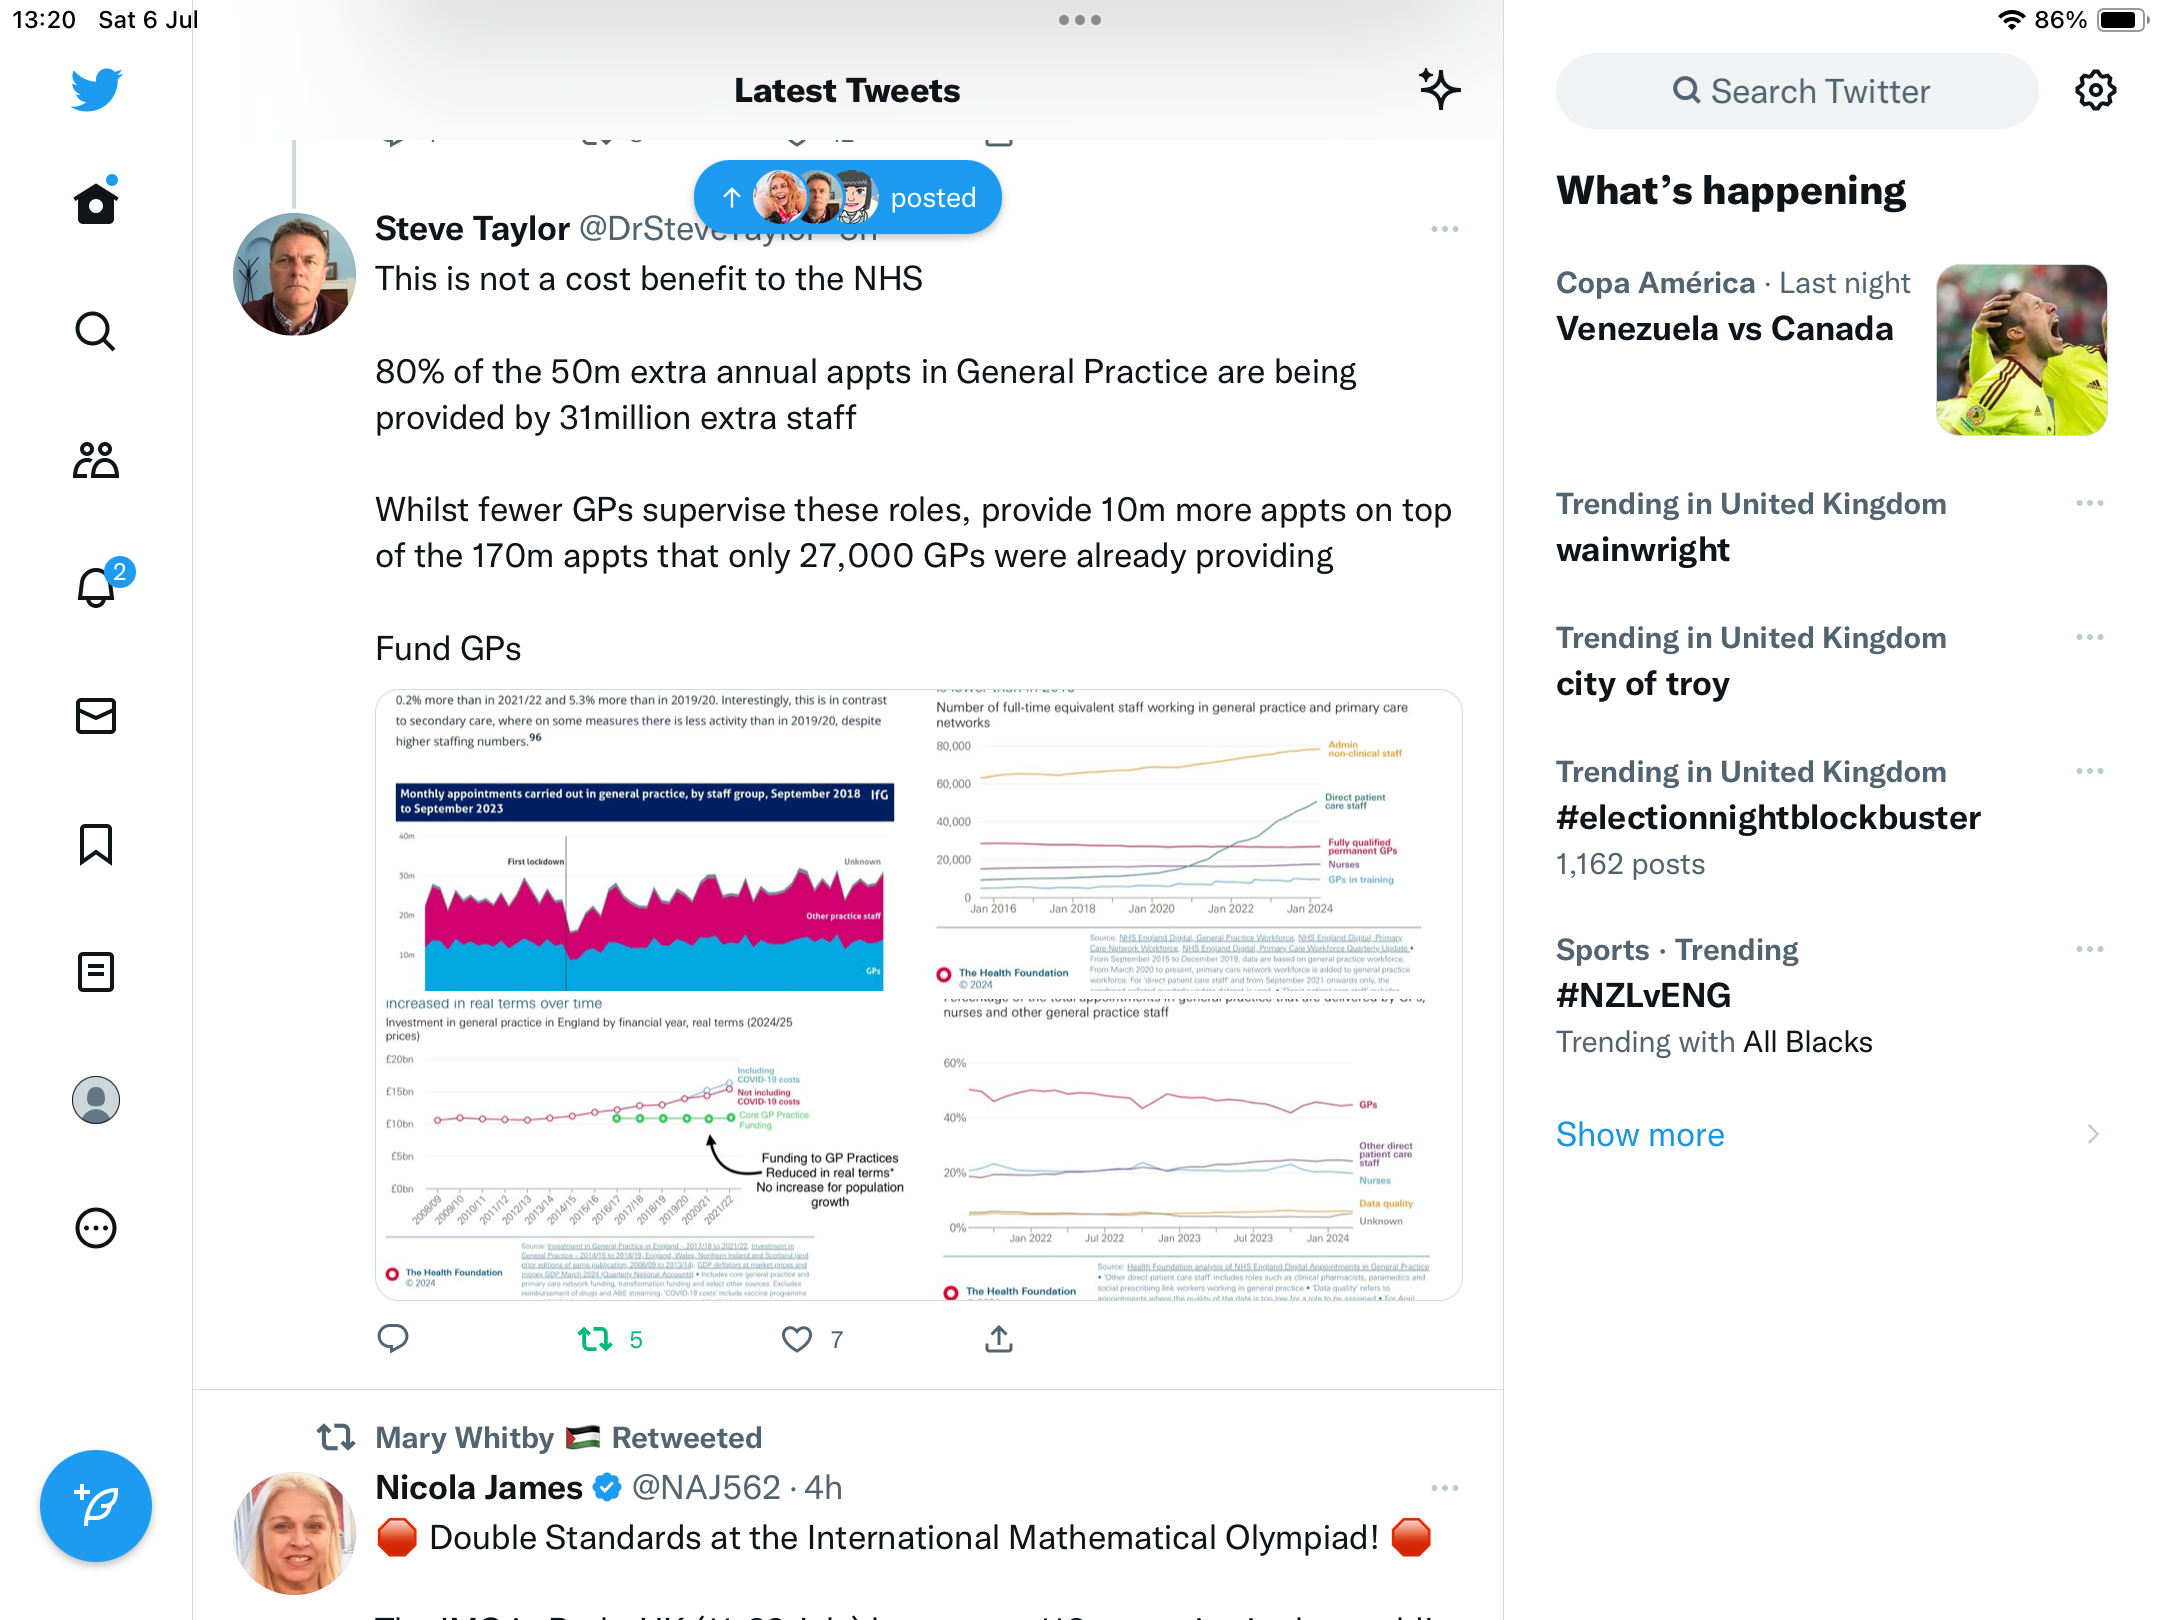Click the Search Twitter field
Screen dimensions: 2160x1620
[x=1797, y=91]
